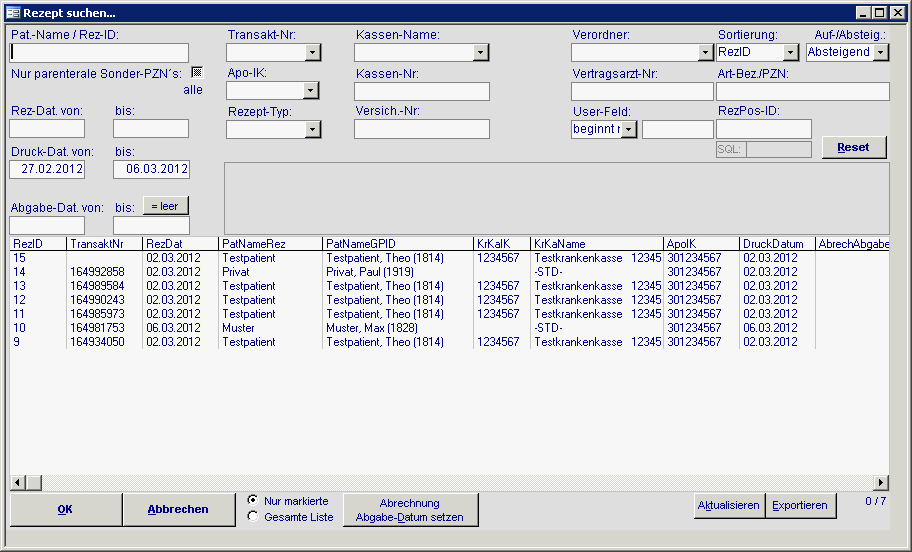Open the Rezept-Typ dropdown

312,129
